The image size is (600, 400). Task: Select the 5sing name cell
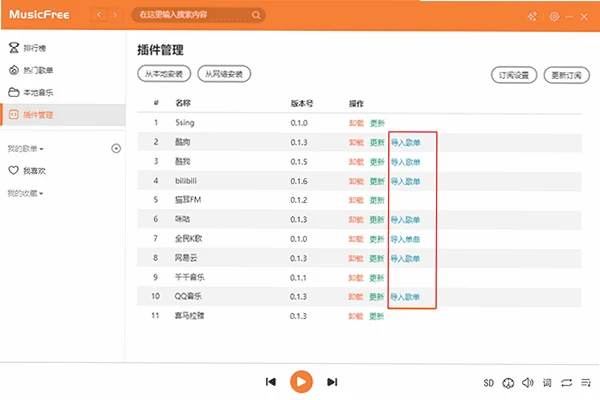(x=185, y=122)
